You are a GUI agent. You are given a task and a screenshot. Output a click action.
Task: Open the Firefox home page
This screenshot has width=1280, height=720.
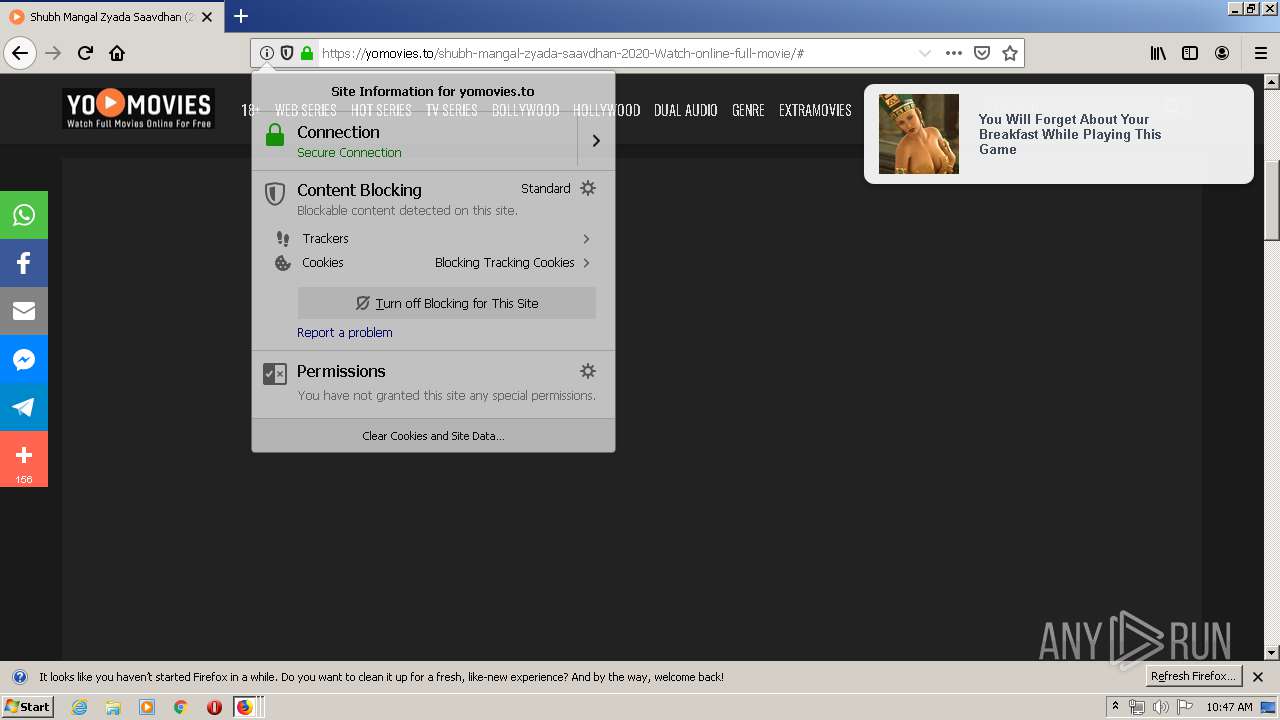pos(117,53)
